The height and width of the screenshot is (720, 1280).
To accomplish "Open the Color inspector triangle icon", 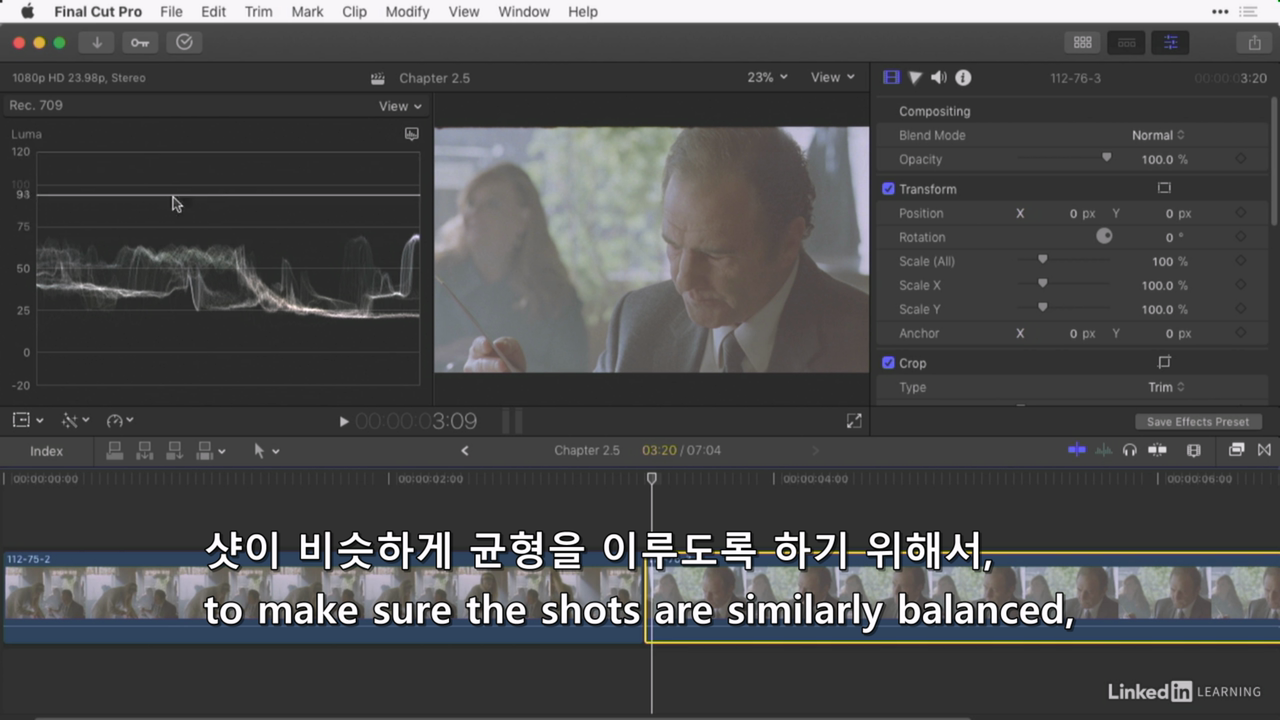I will tap(915, 77).
